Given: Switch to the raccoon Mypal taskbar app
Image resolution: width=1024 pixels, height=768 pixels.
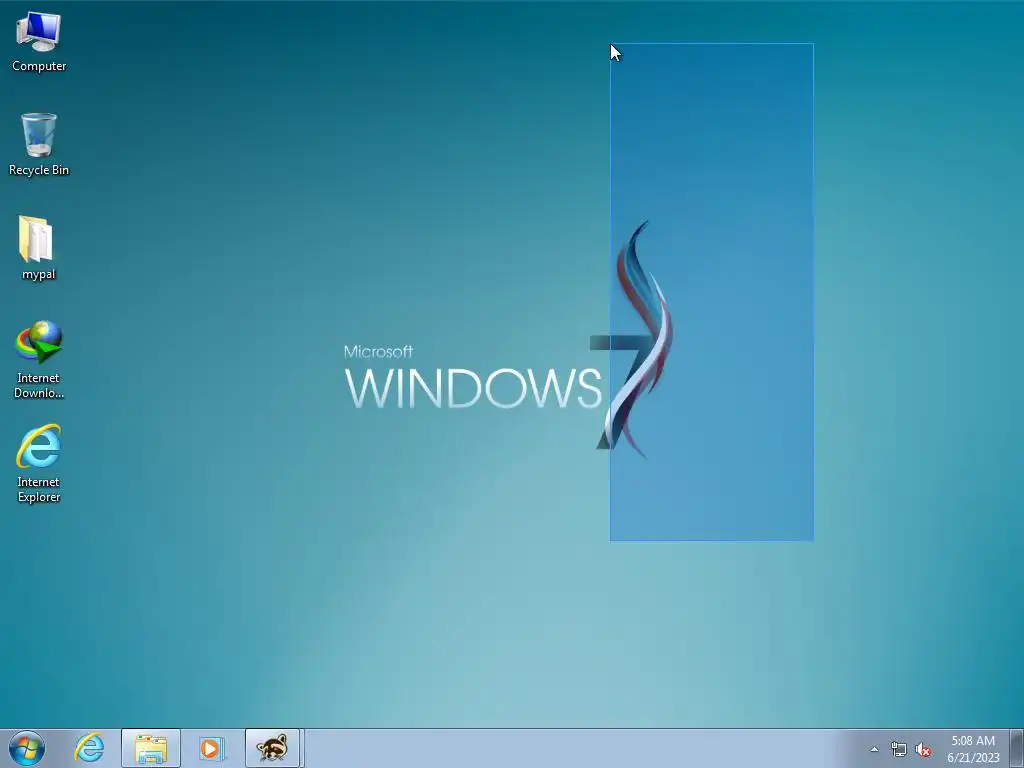Looking at the screenshot, I should [x=272, y=748].
